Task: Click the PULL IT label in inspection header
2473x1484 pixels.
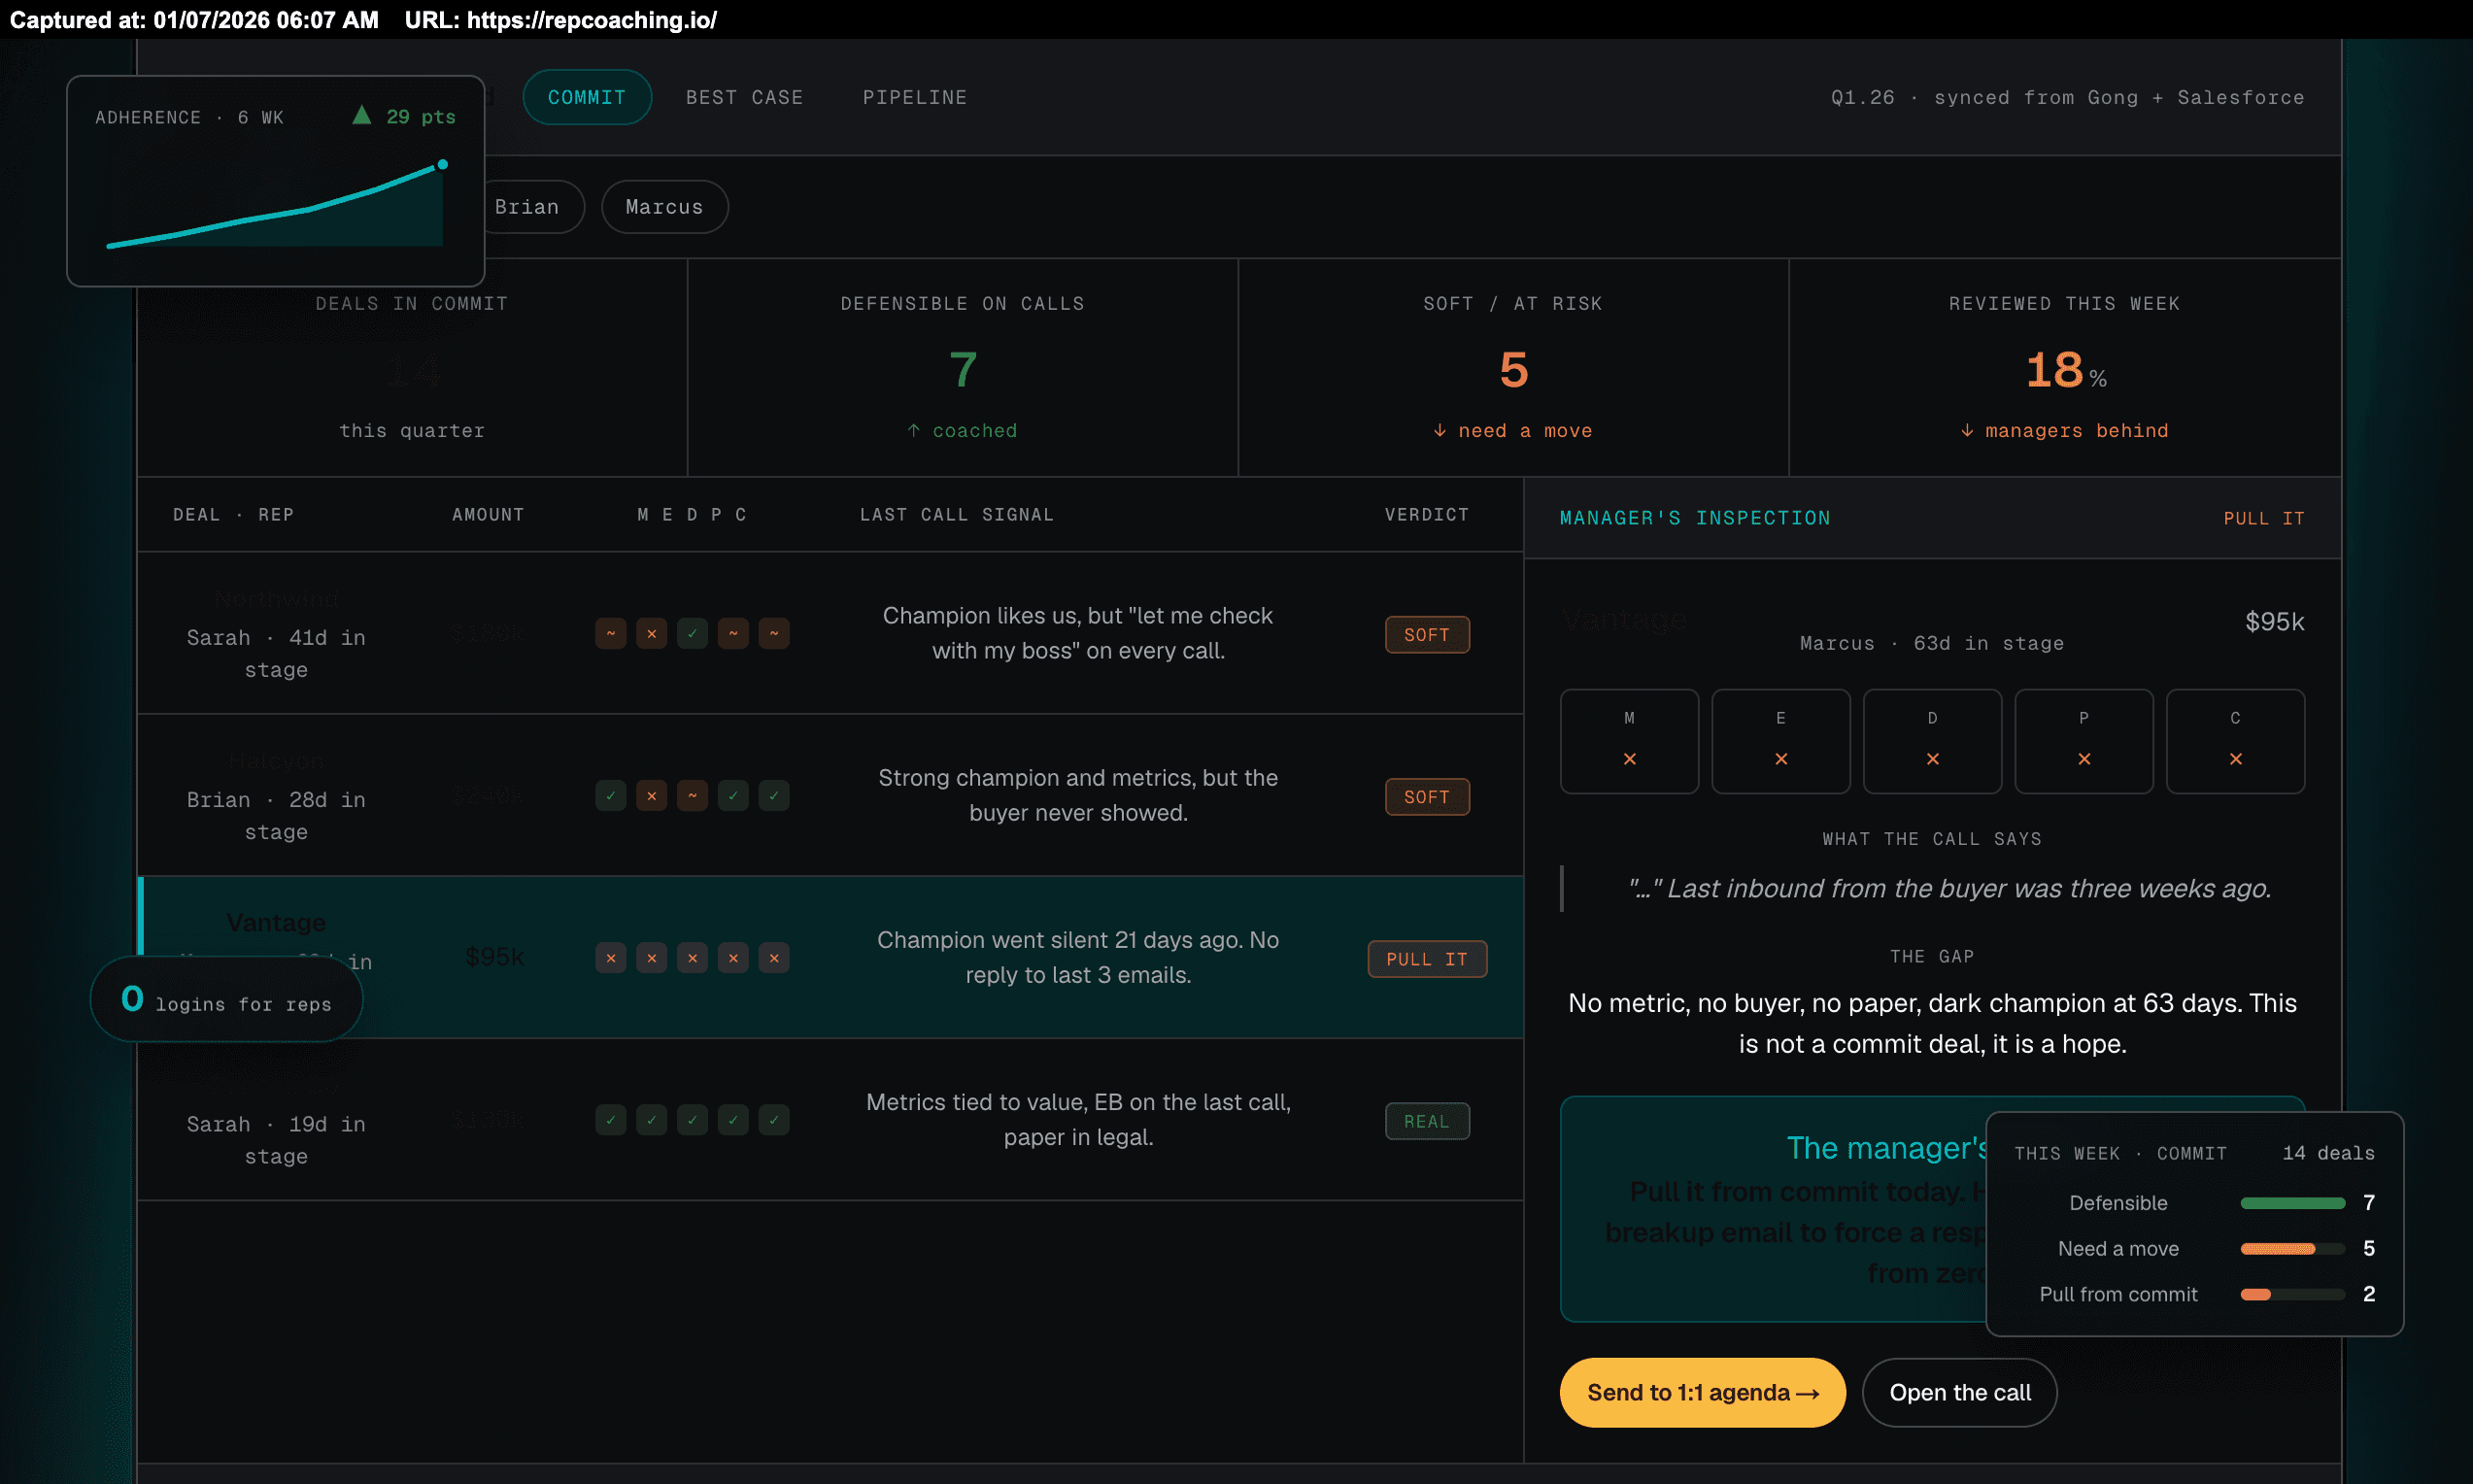Action: (2264, 518)
